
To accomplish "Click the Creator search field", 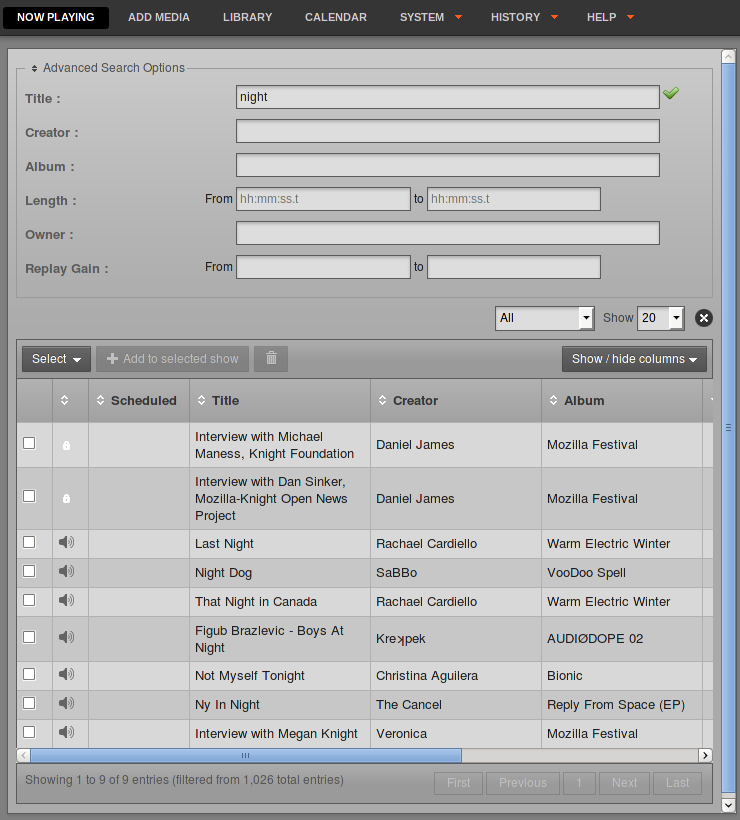I will (x=448, y=131).
